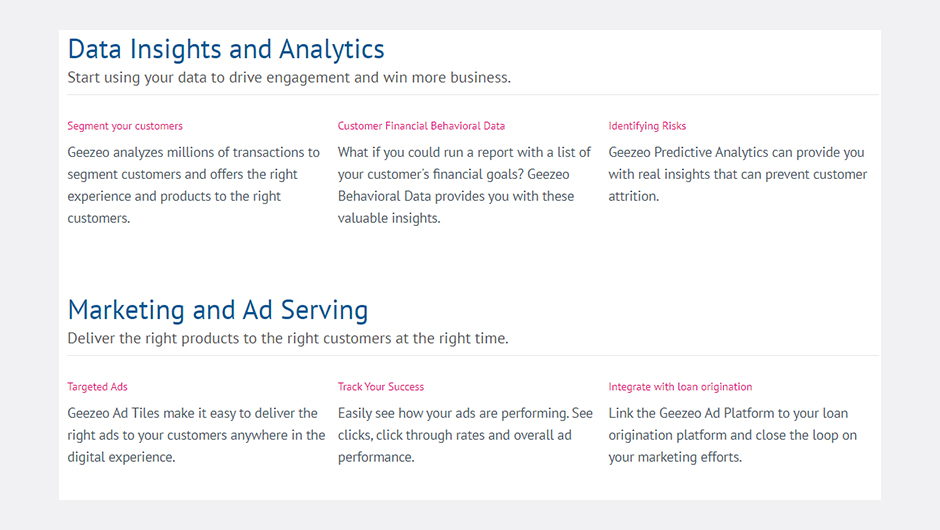The height and width of the screenshot is (530, 940).
Task: Click subtitle 'Deliver the right products'
Action: pos(288,339)
